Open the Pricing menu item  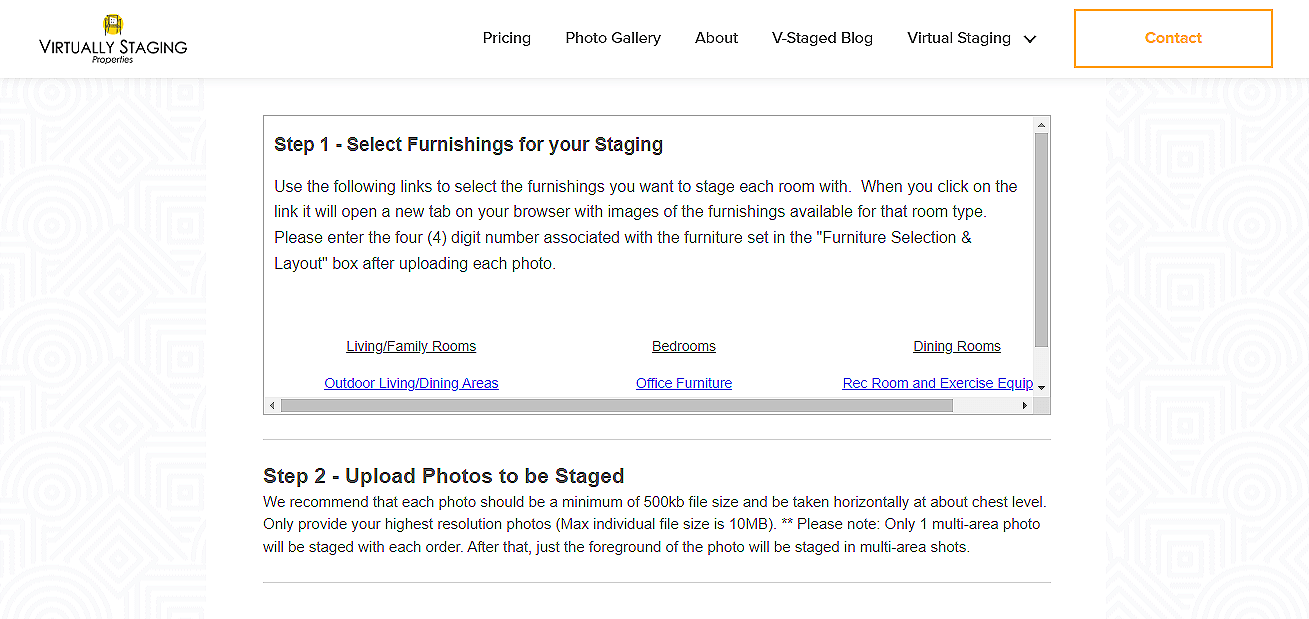(506, 38)
